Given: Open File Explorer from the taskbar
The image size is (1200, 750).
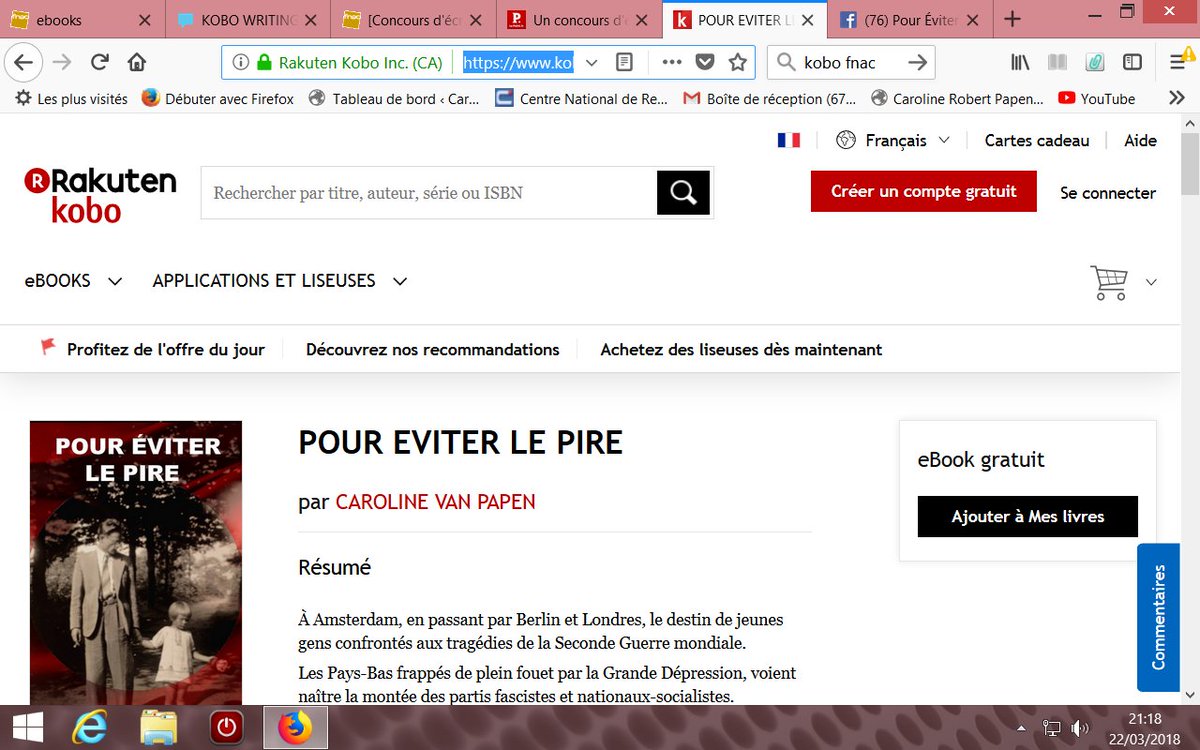Looking at the screenshot, I should 158,728.
